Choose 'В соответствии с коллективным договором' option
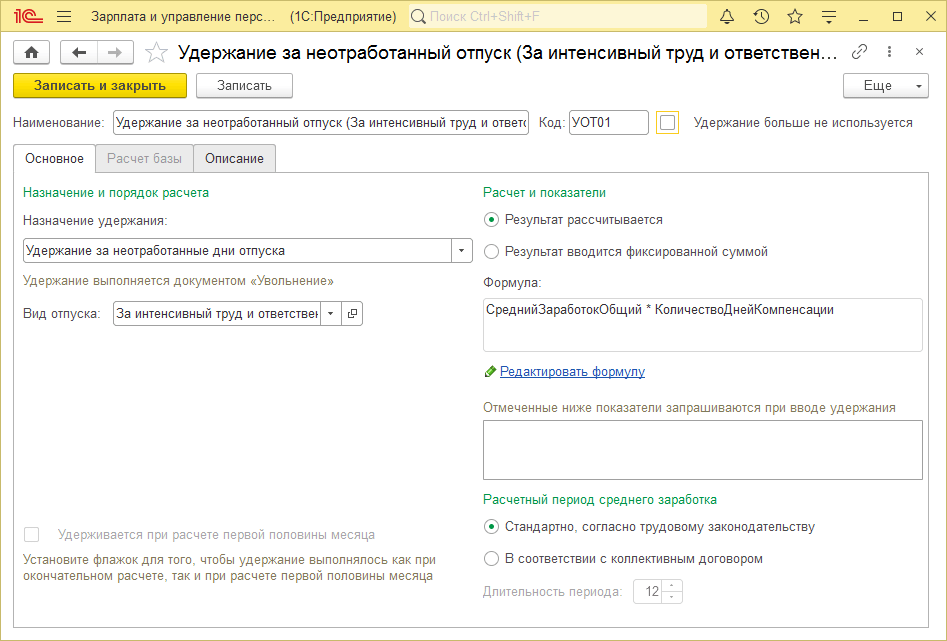 coord(492,559)
